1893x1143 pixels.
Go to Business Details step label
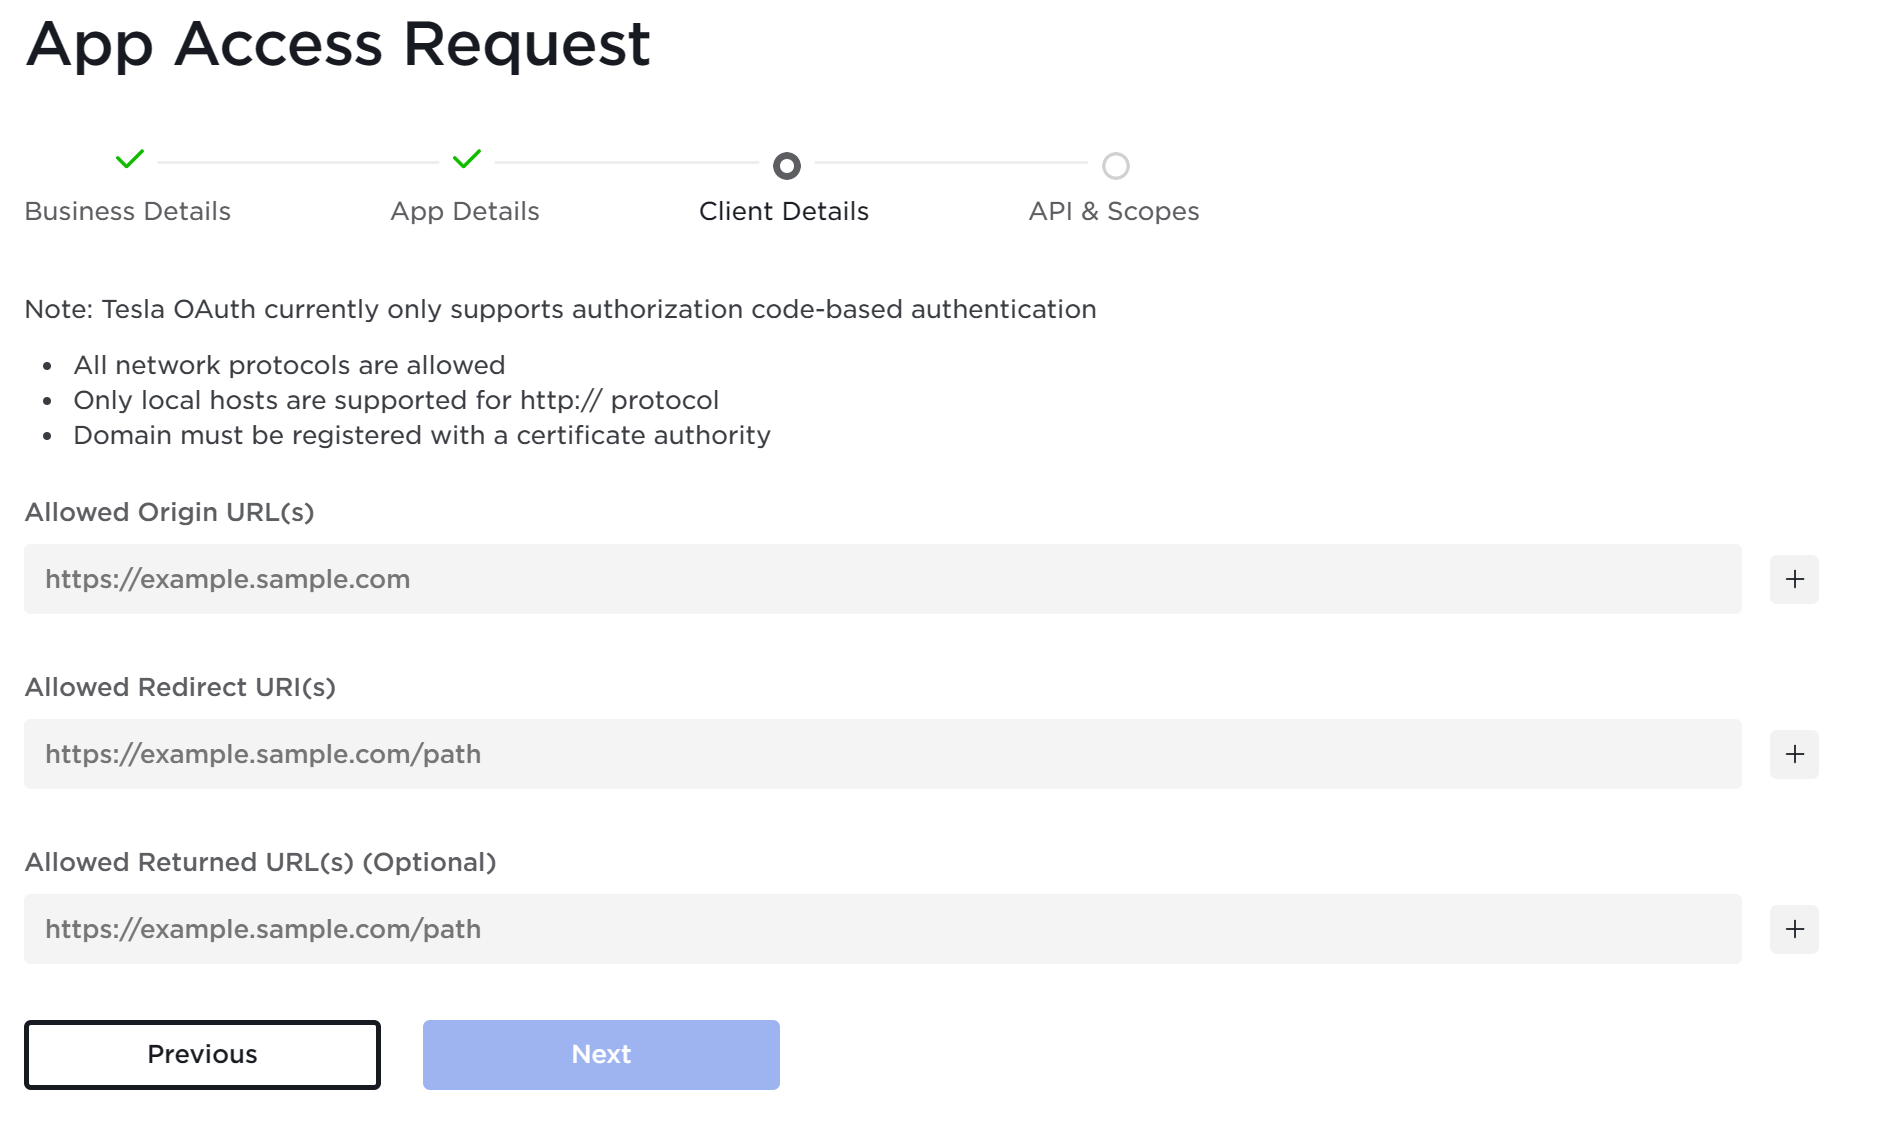click(x=128, y=211)
